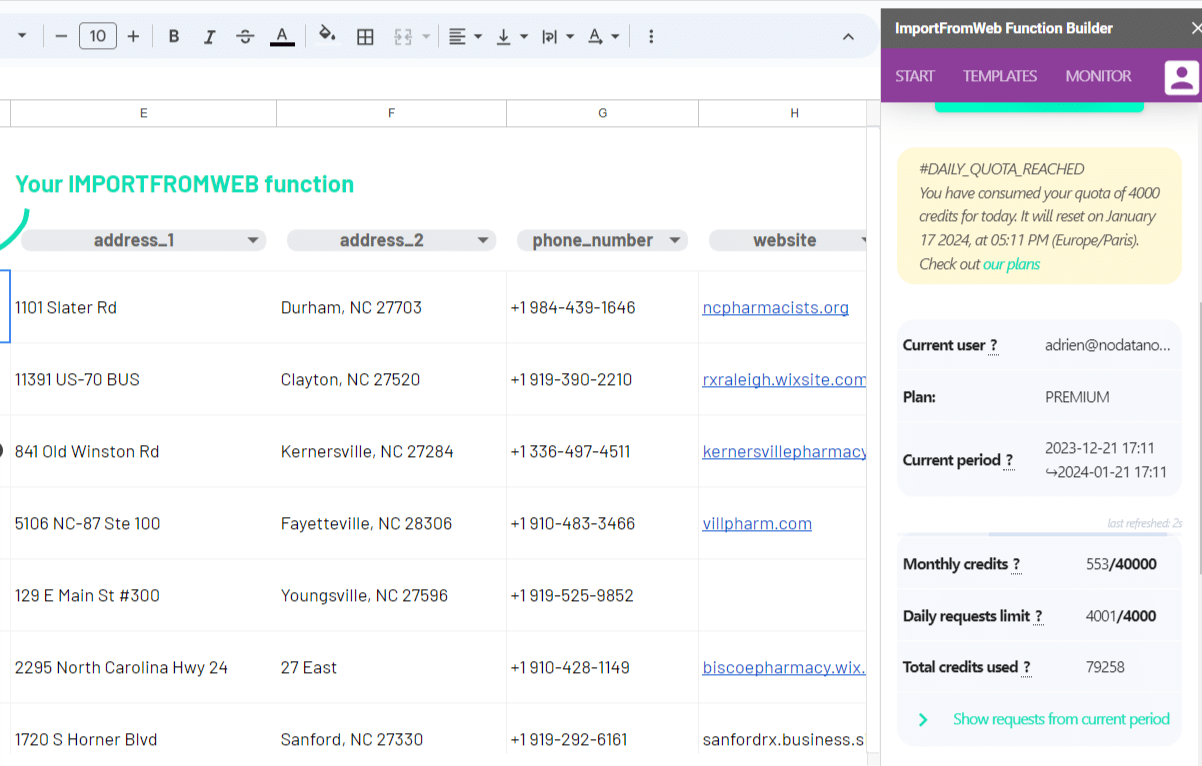Open the ncpharmacists.org website link
The width and height of the screenshot is (1202, 766).
(x=775, y=308)
